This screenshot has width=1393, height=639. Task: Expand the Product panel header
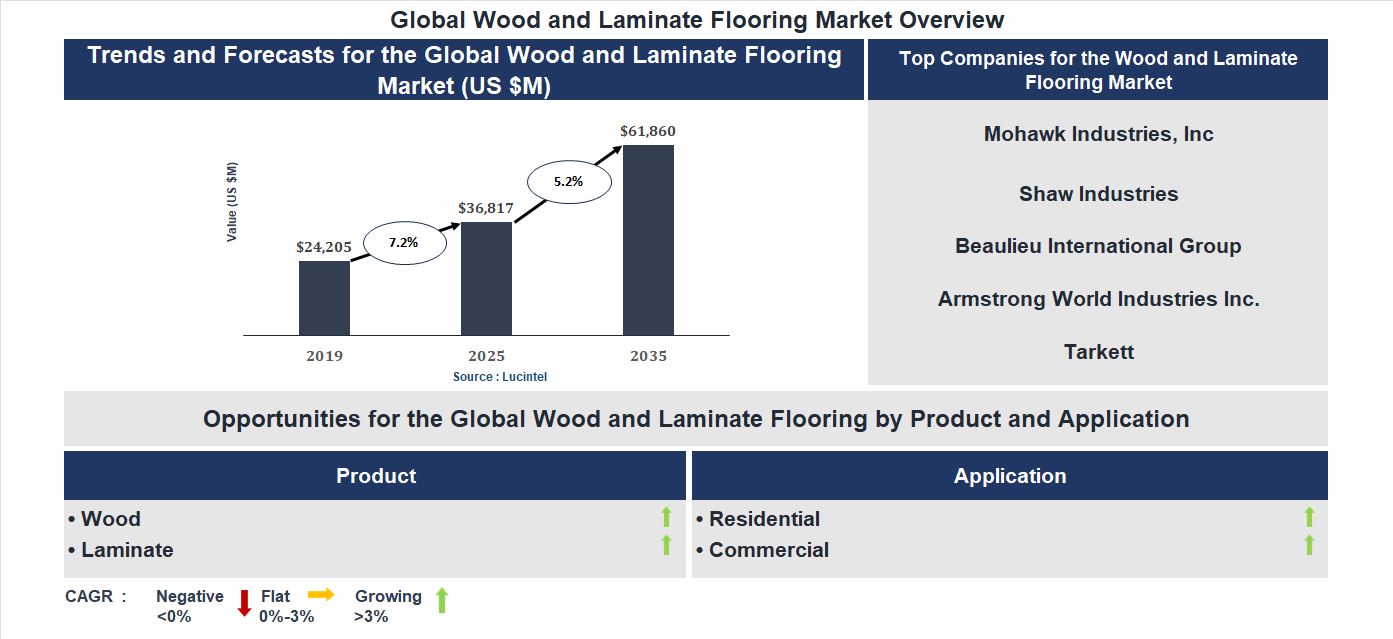(375, 476)
